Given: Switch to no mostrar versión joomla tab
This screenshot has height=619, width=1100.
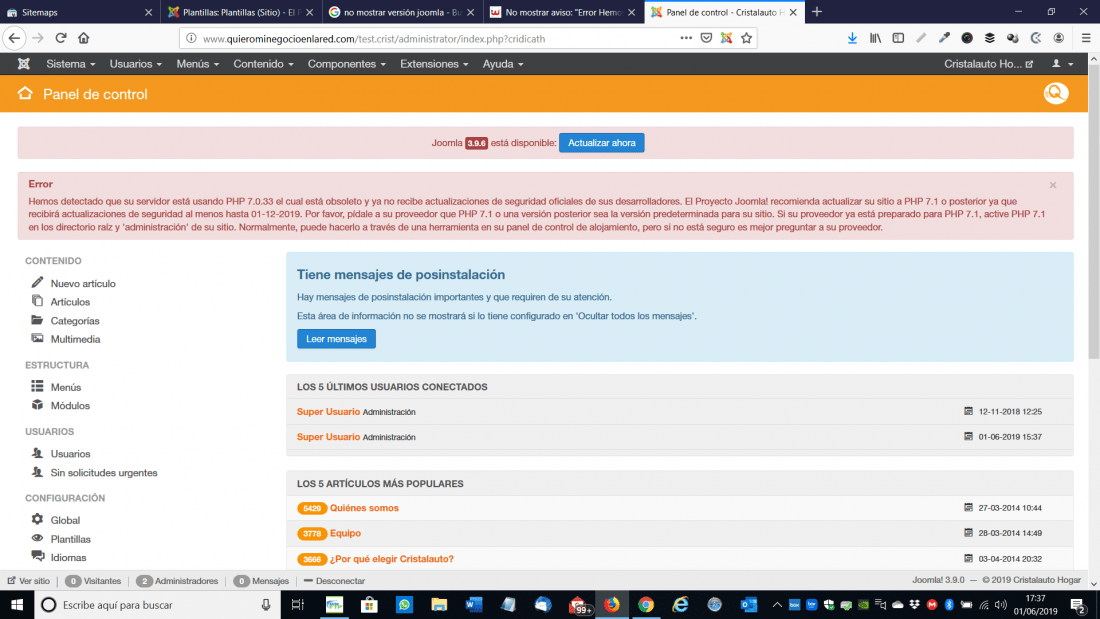Looking at the screenshot, I should click(402, 12).
